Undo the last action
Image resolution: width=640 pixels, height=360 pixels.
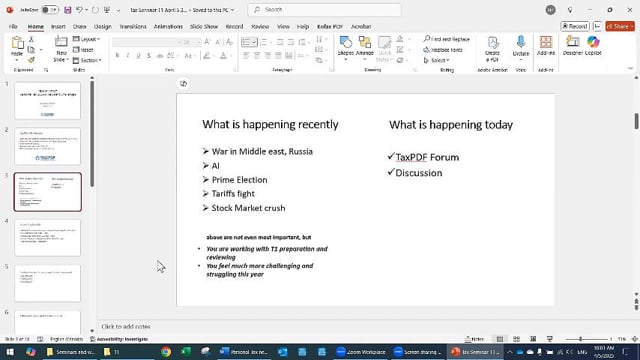click(x=80, y=10)
